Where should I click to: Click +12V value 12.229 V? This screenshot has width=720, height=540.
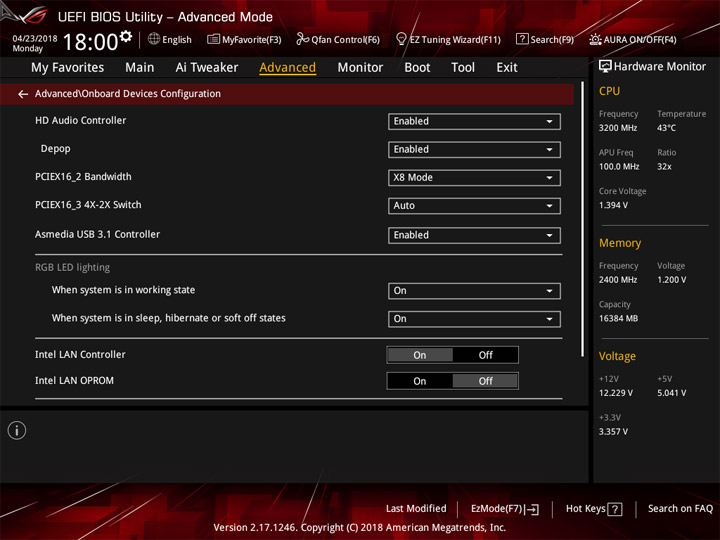[x=616, y=393]
